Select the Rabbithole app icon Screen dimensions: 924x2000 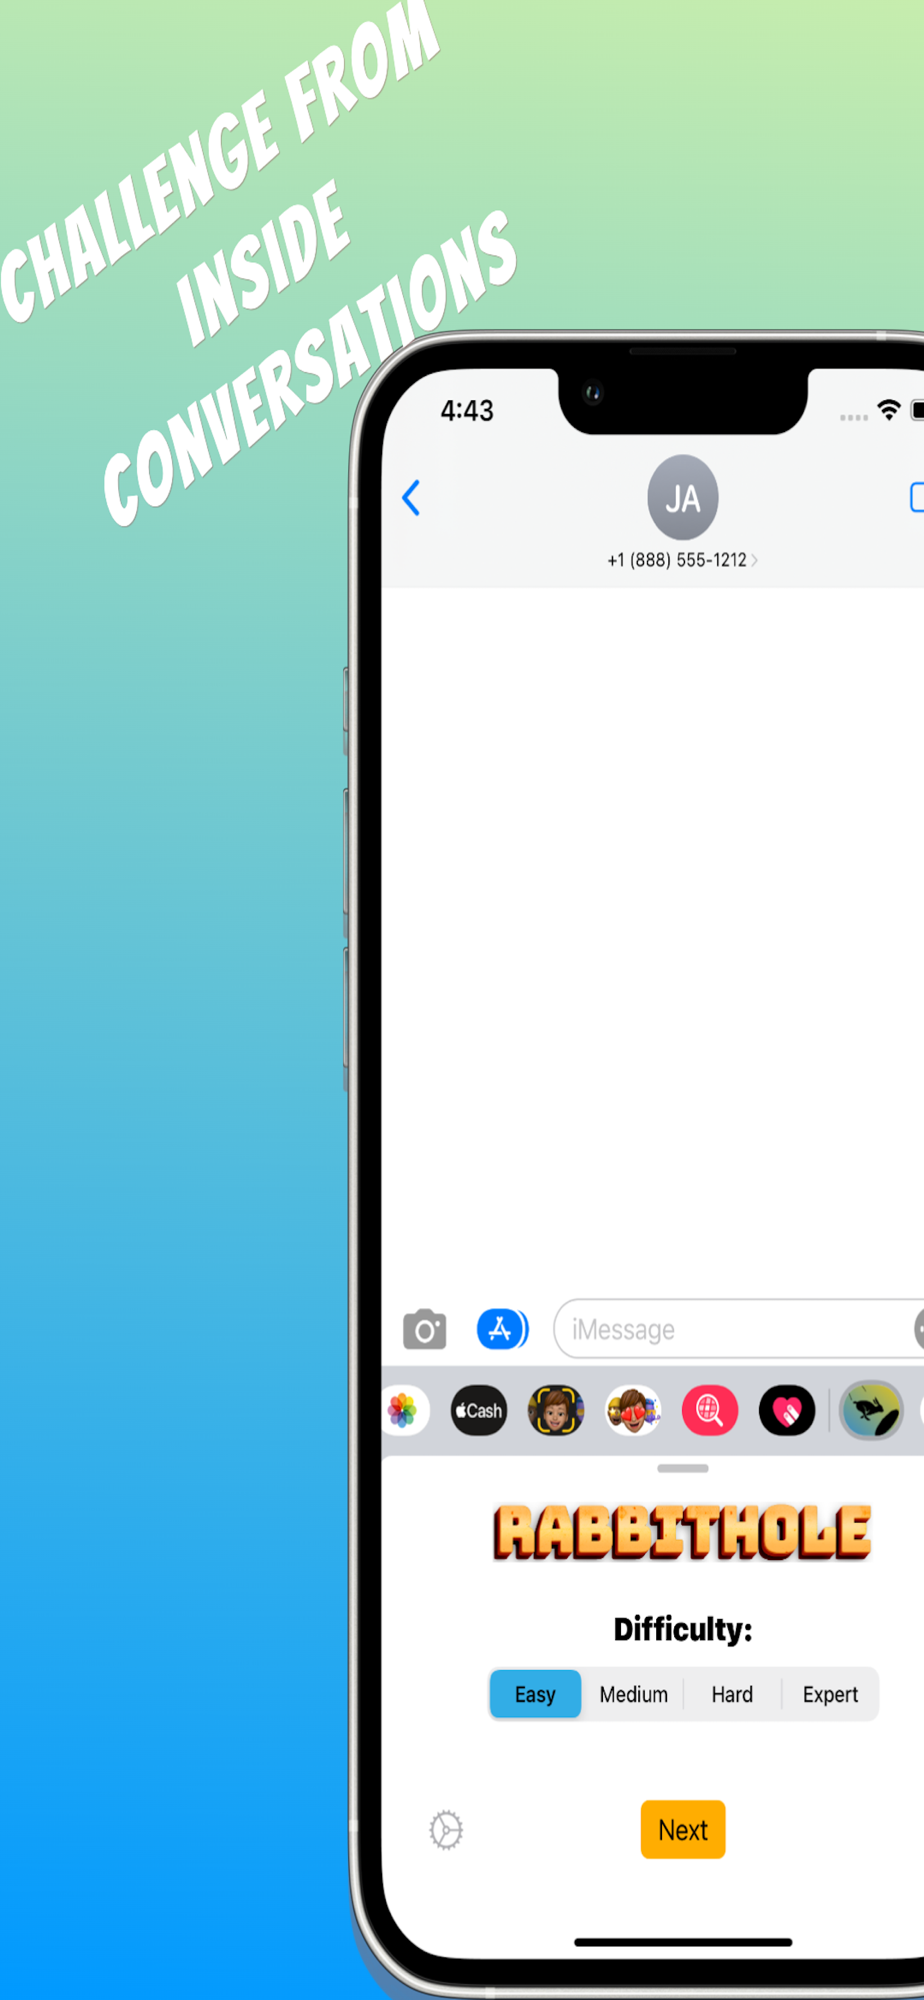[x=871, y=1411]
